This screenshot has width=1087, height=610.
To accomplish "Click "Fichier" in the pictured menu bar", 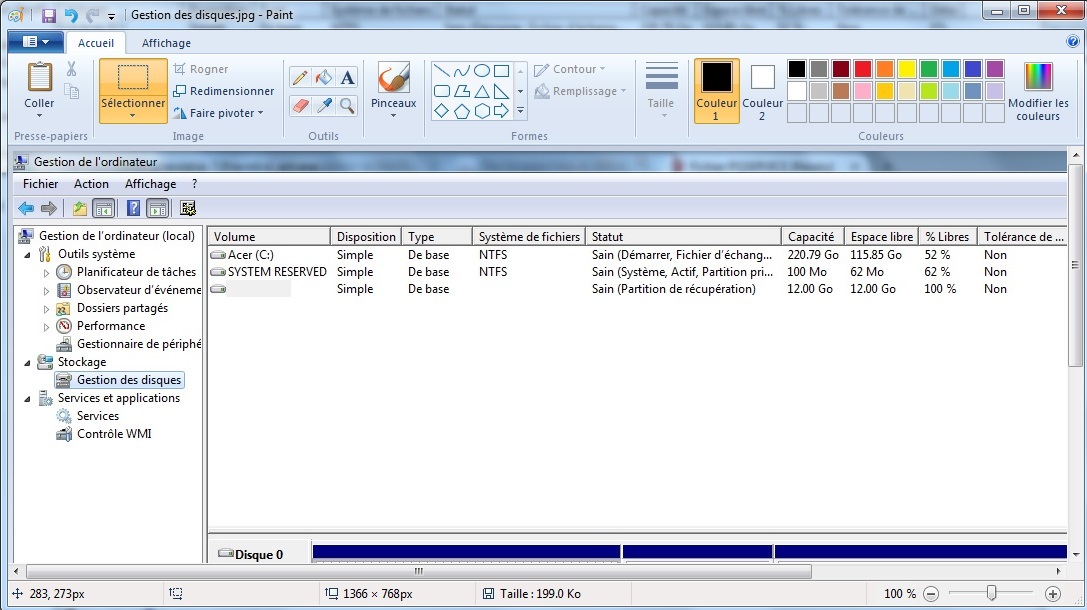I will tap(40, 184).
